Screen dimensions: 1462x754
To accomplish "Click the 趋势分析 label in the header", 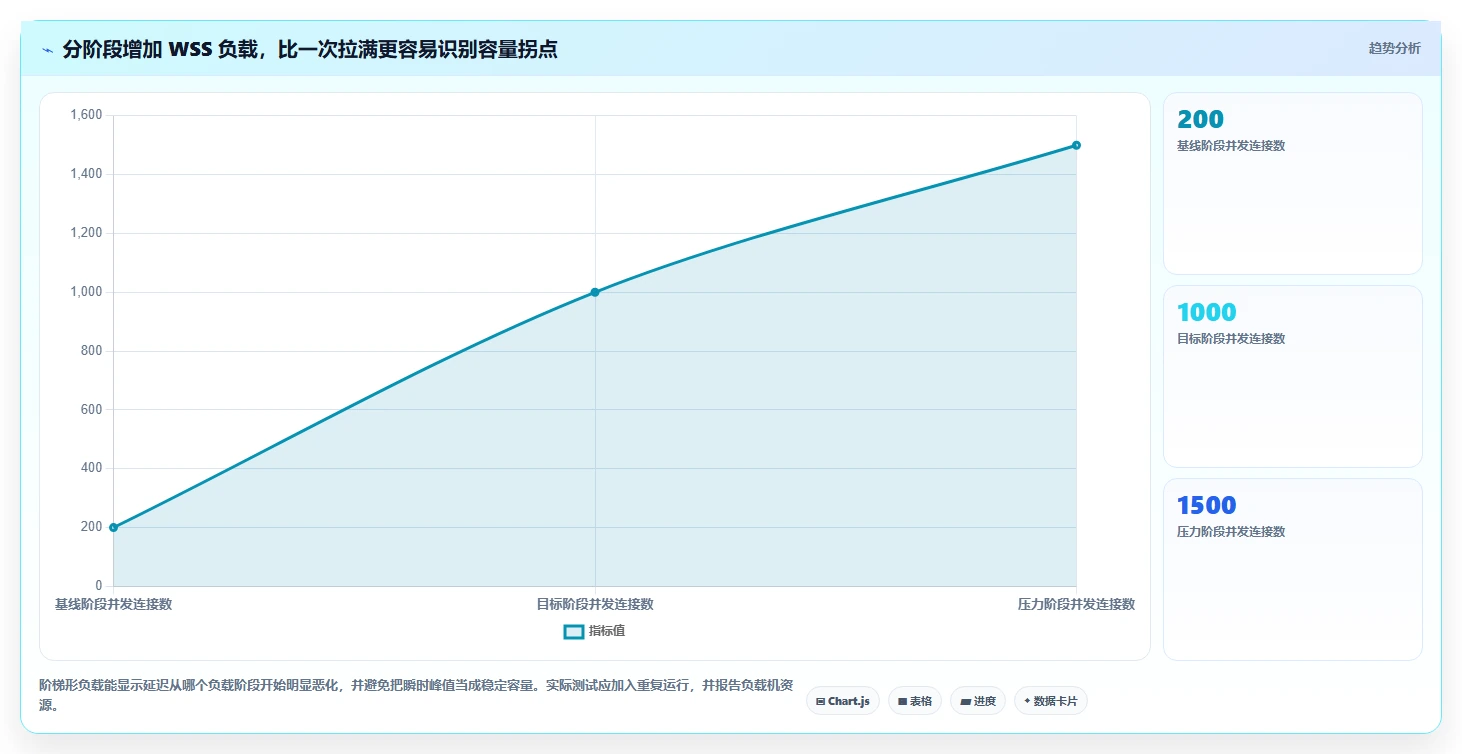I will pos(1394,48).
